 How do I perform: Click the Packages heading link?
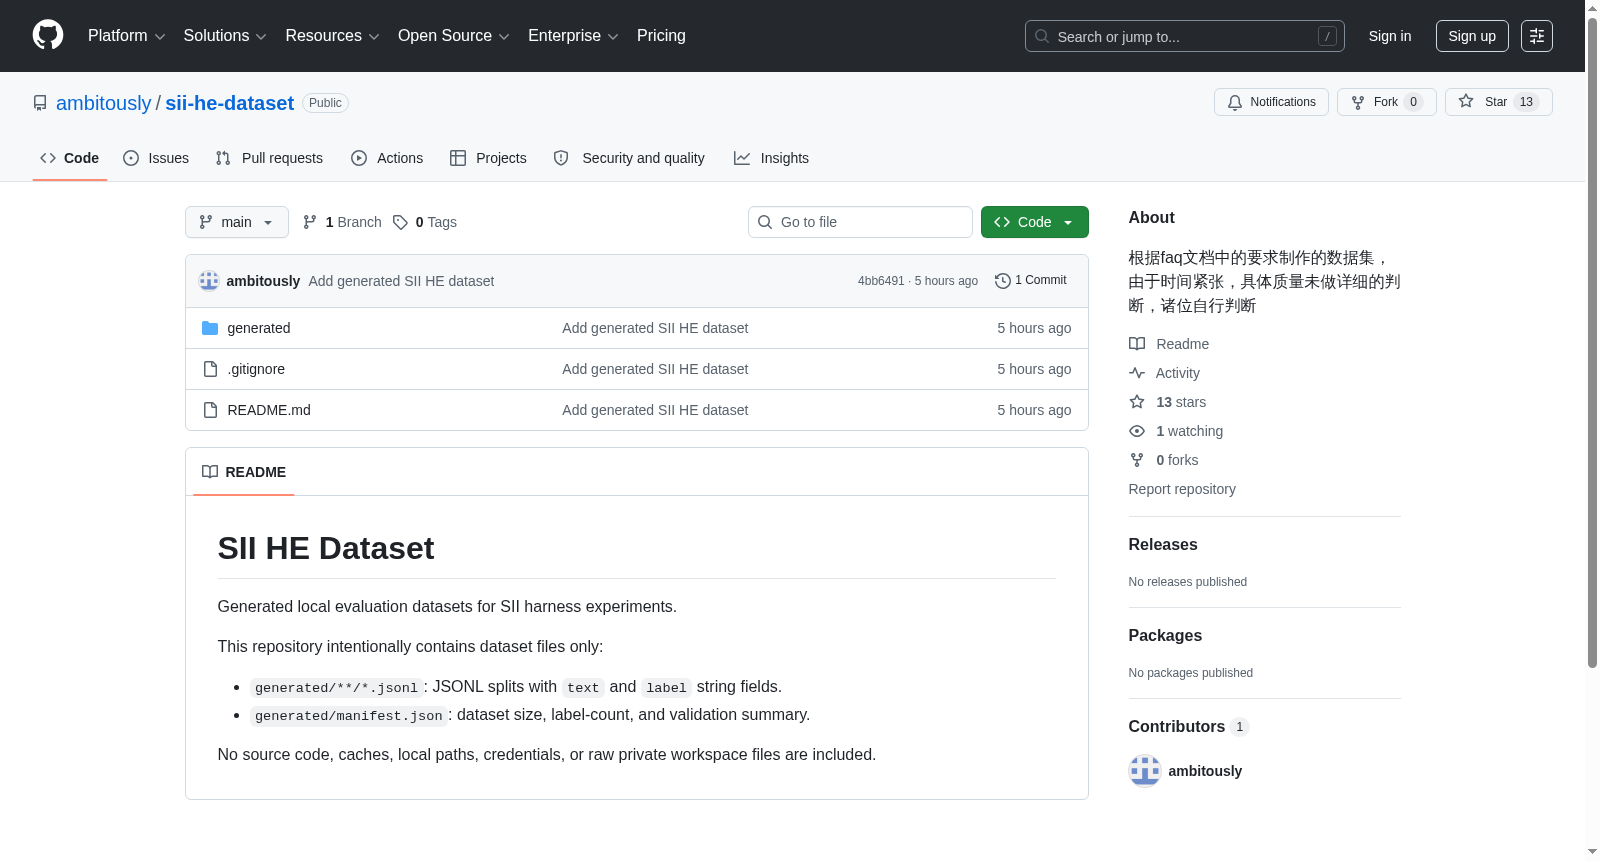click(1165, 636)
